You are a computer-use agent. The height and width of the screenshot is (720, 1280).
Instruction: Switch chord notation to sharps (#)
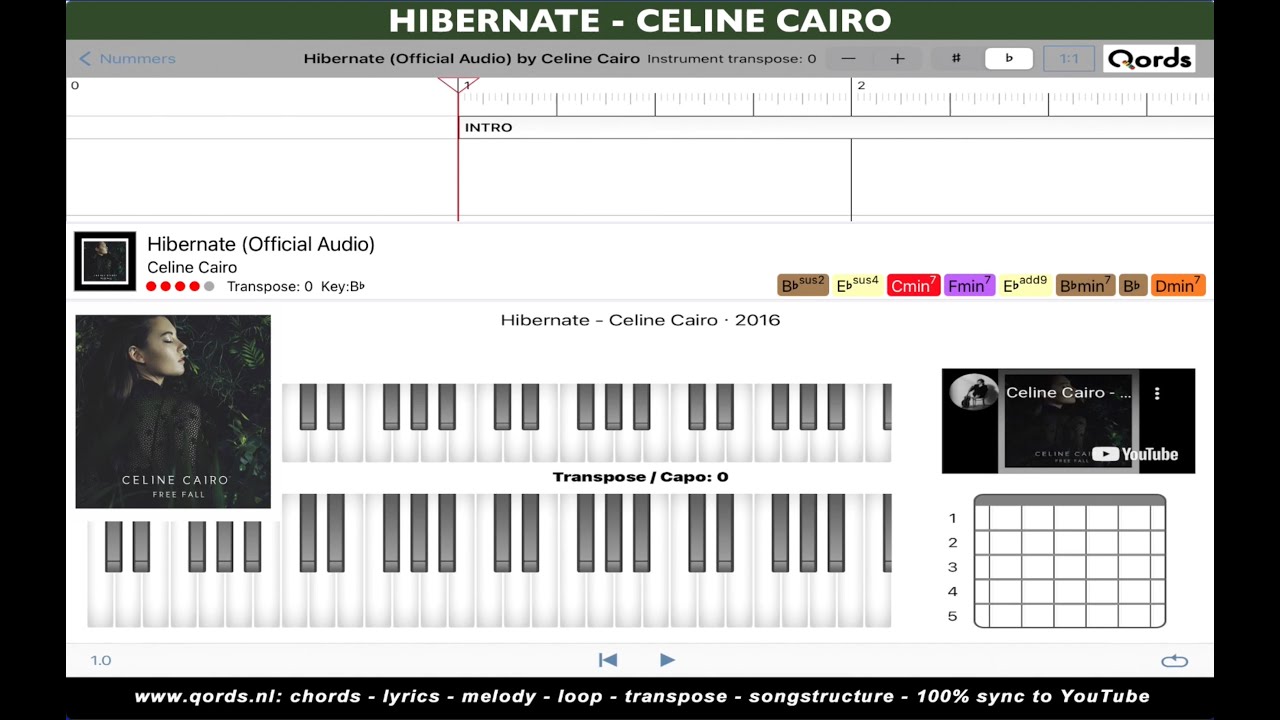click(x=956, y=58)
